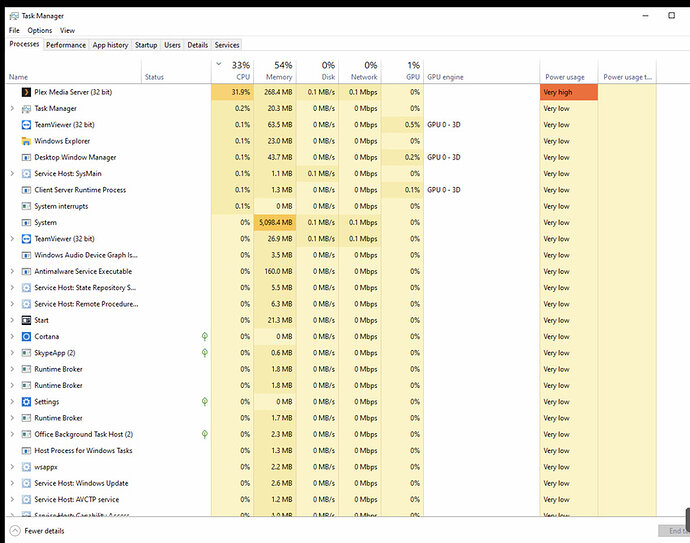Click the wsappx process icon
The height and width of the screenshot is (543, 690).
pos(26,466)
